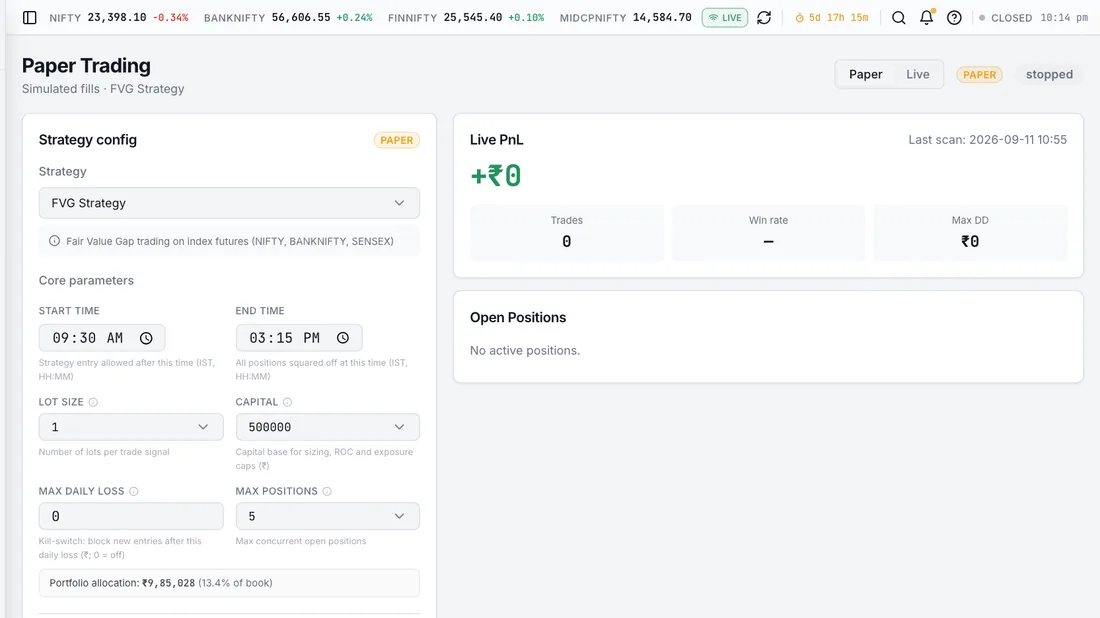
Task: Click the End Time 03:15 PM field
Action: (299, 338)
